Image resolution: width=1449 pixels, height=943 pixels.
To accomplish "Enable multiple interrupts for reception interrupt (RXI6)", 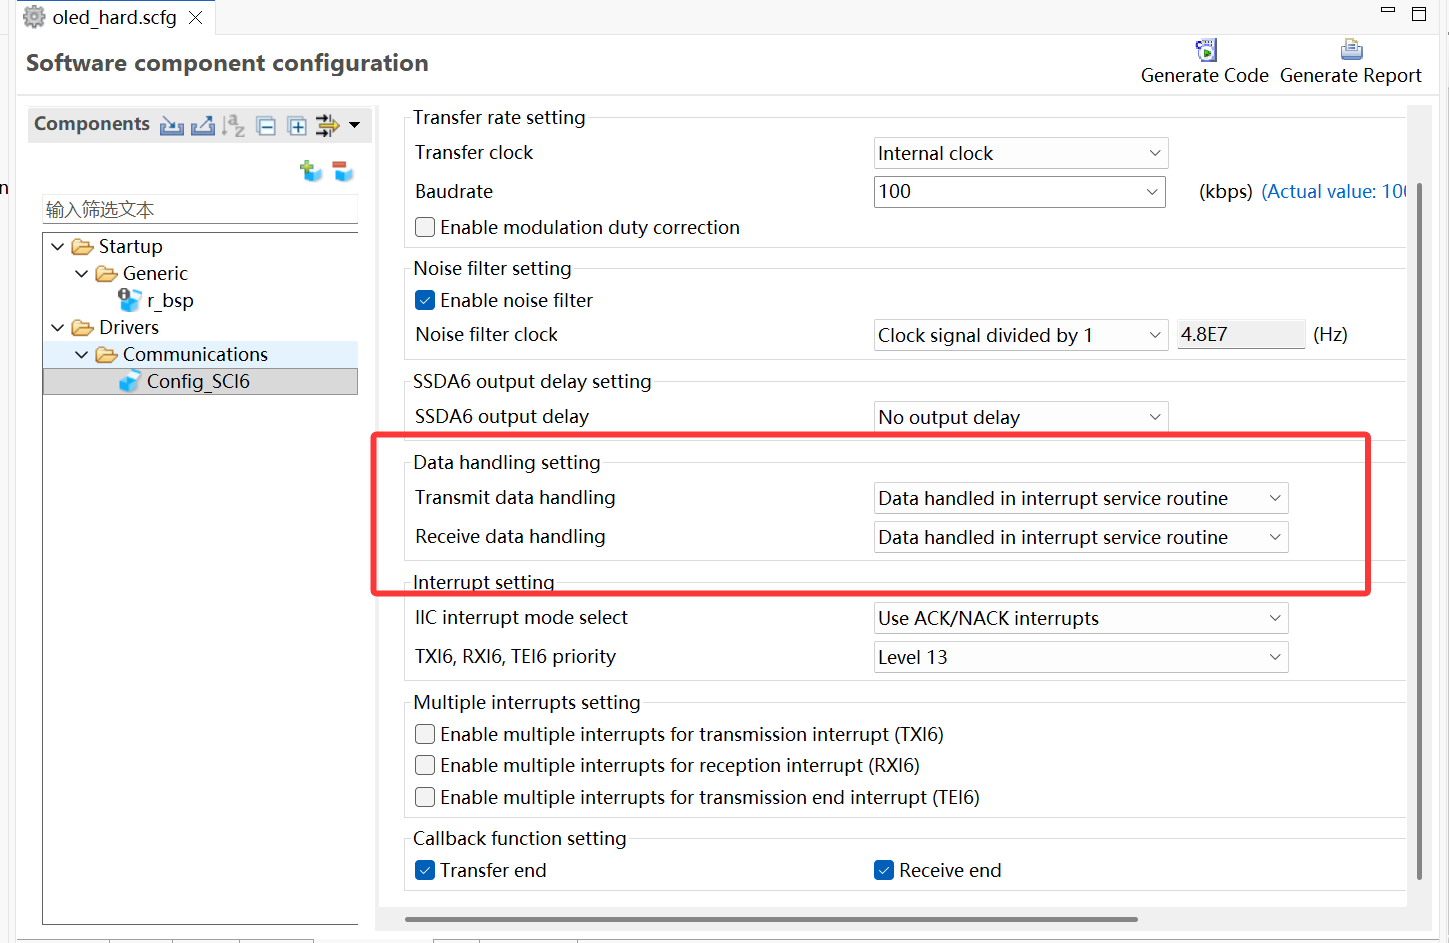I will click(425, 765).
